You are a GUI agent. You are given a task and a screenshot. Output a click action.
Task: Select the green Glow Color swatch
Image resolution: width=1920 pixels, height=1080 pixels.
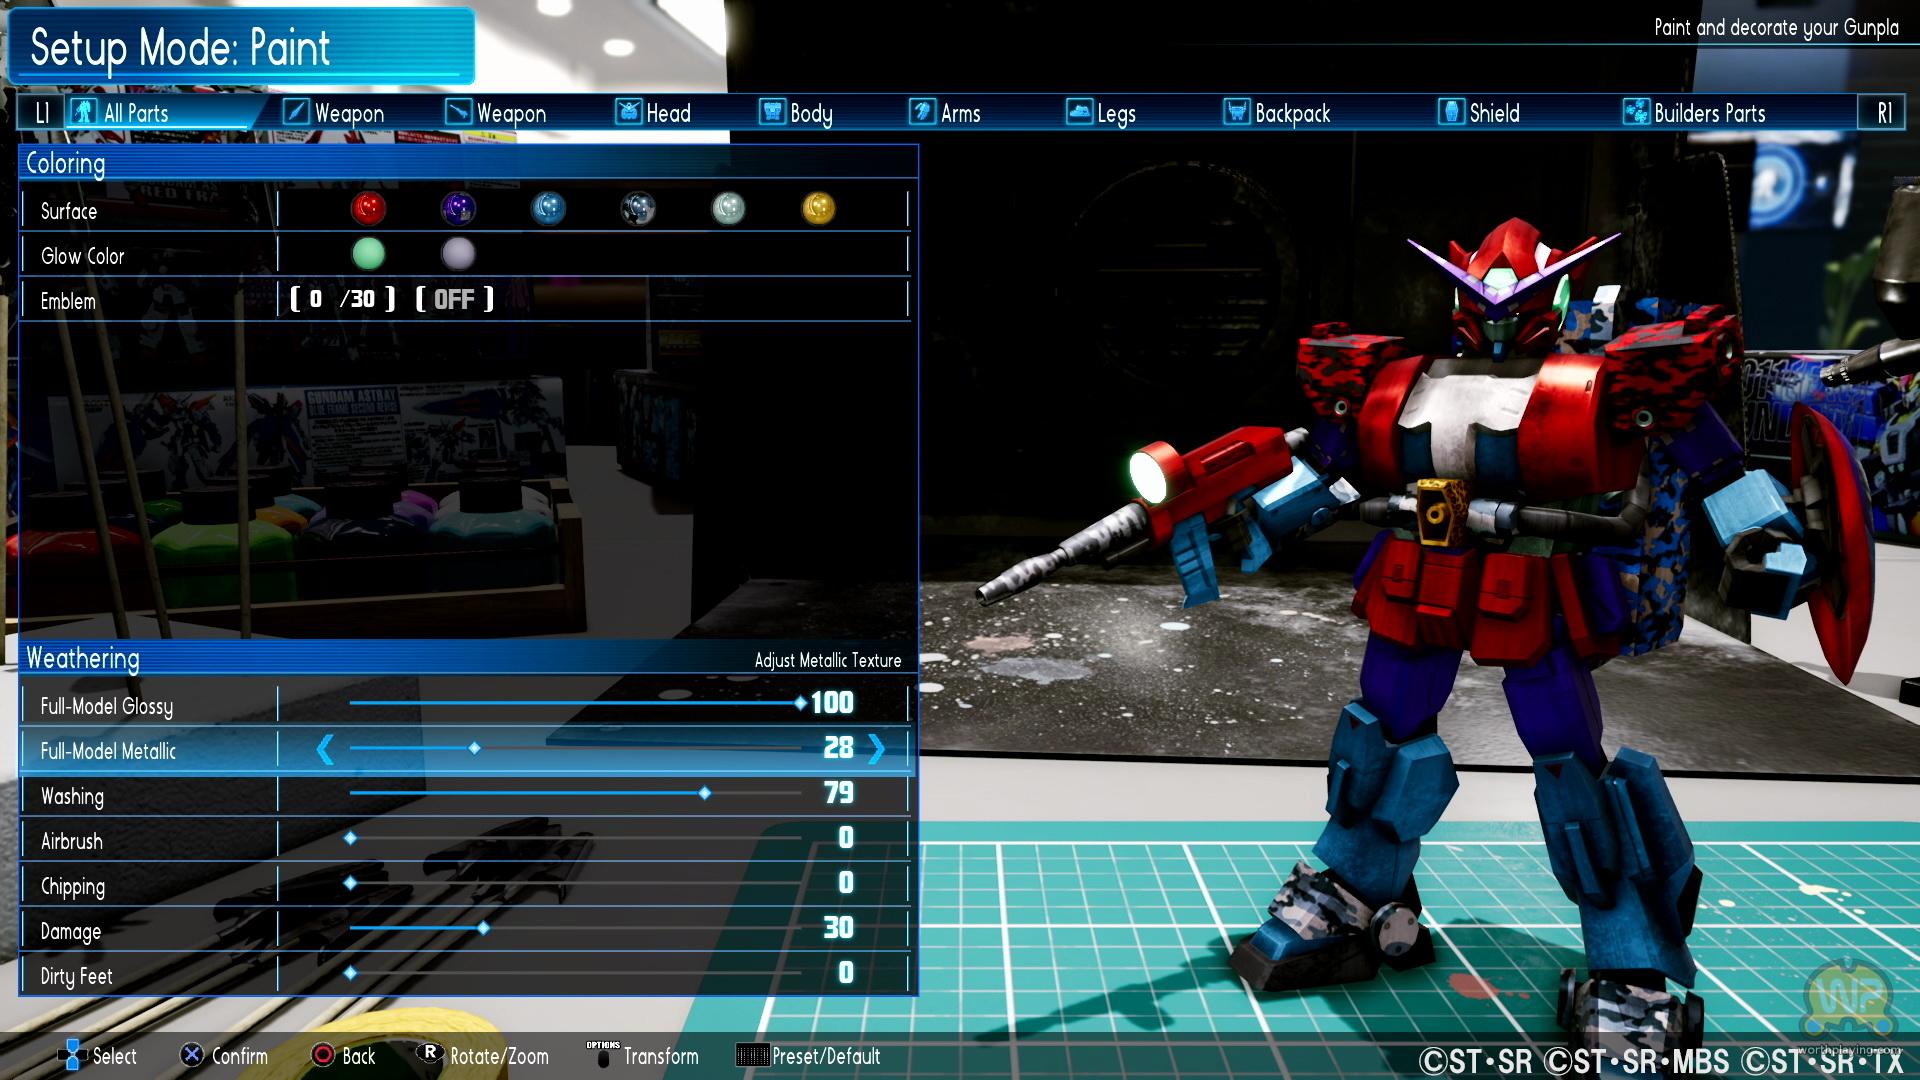click(x=368, y=254)
